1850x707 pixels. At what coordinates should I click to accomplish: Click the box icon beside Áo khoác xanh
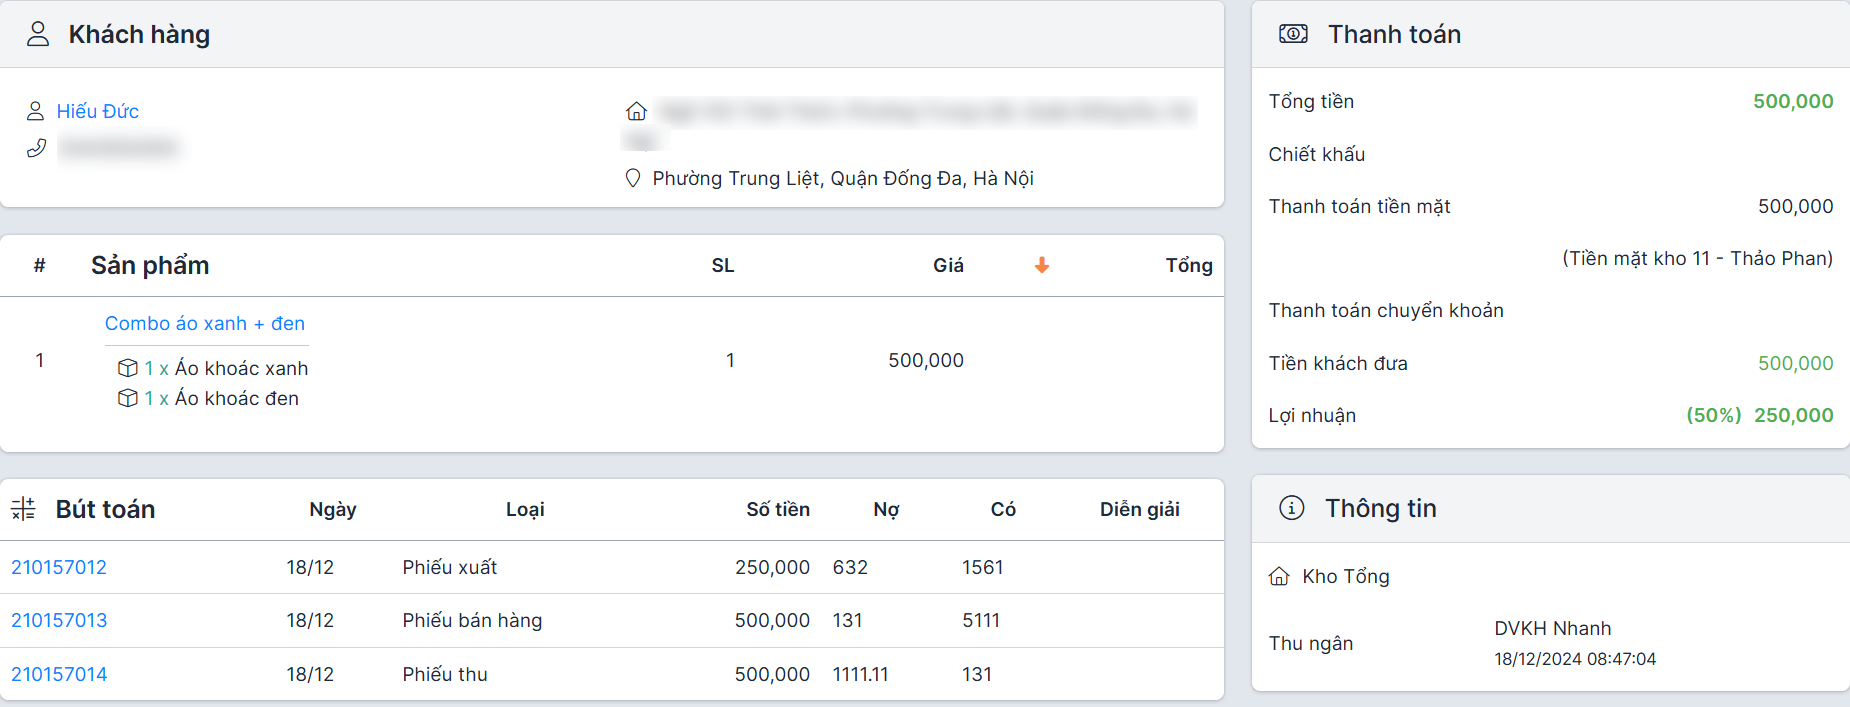pyautogui.click(x=128, y=368)
